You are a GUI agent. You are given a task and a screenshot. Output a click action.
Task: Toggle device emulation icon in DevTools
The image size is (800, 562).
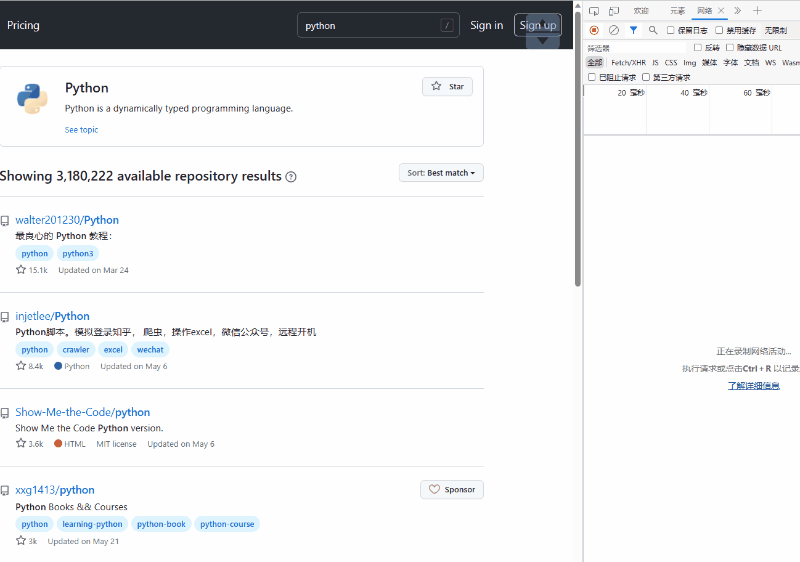coord(614,11)
